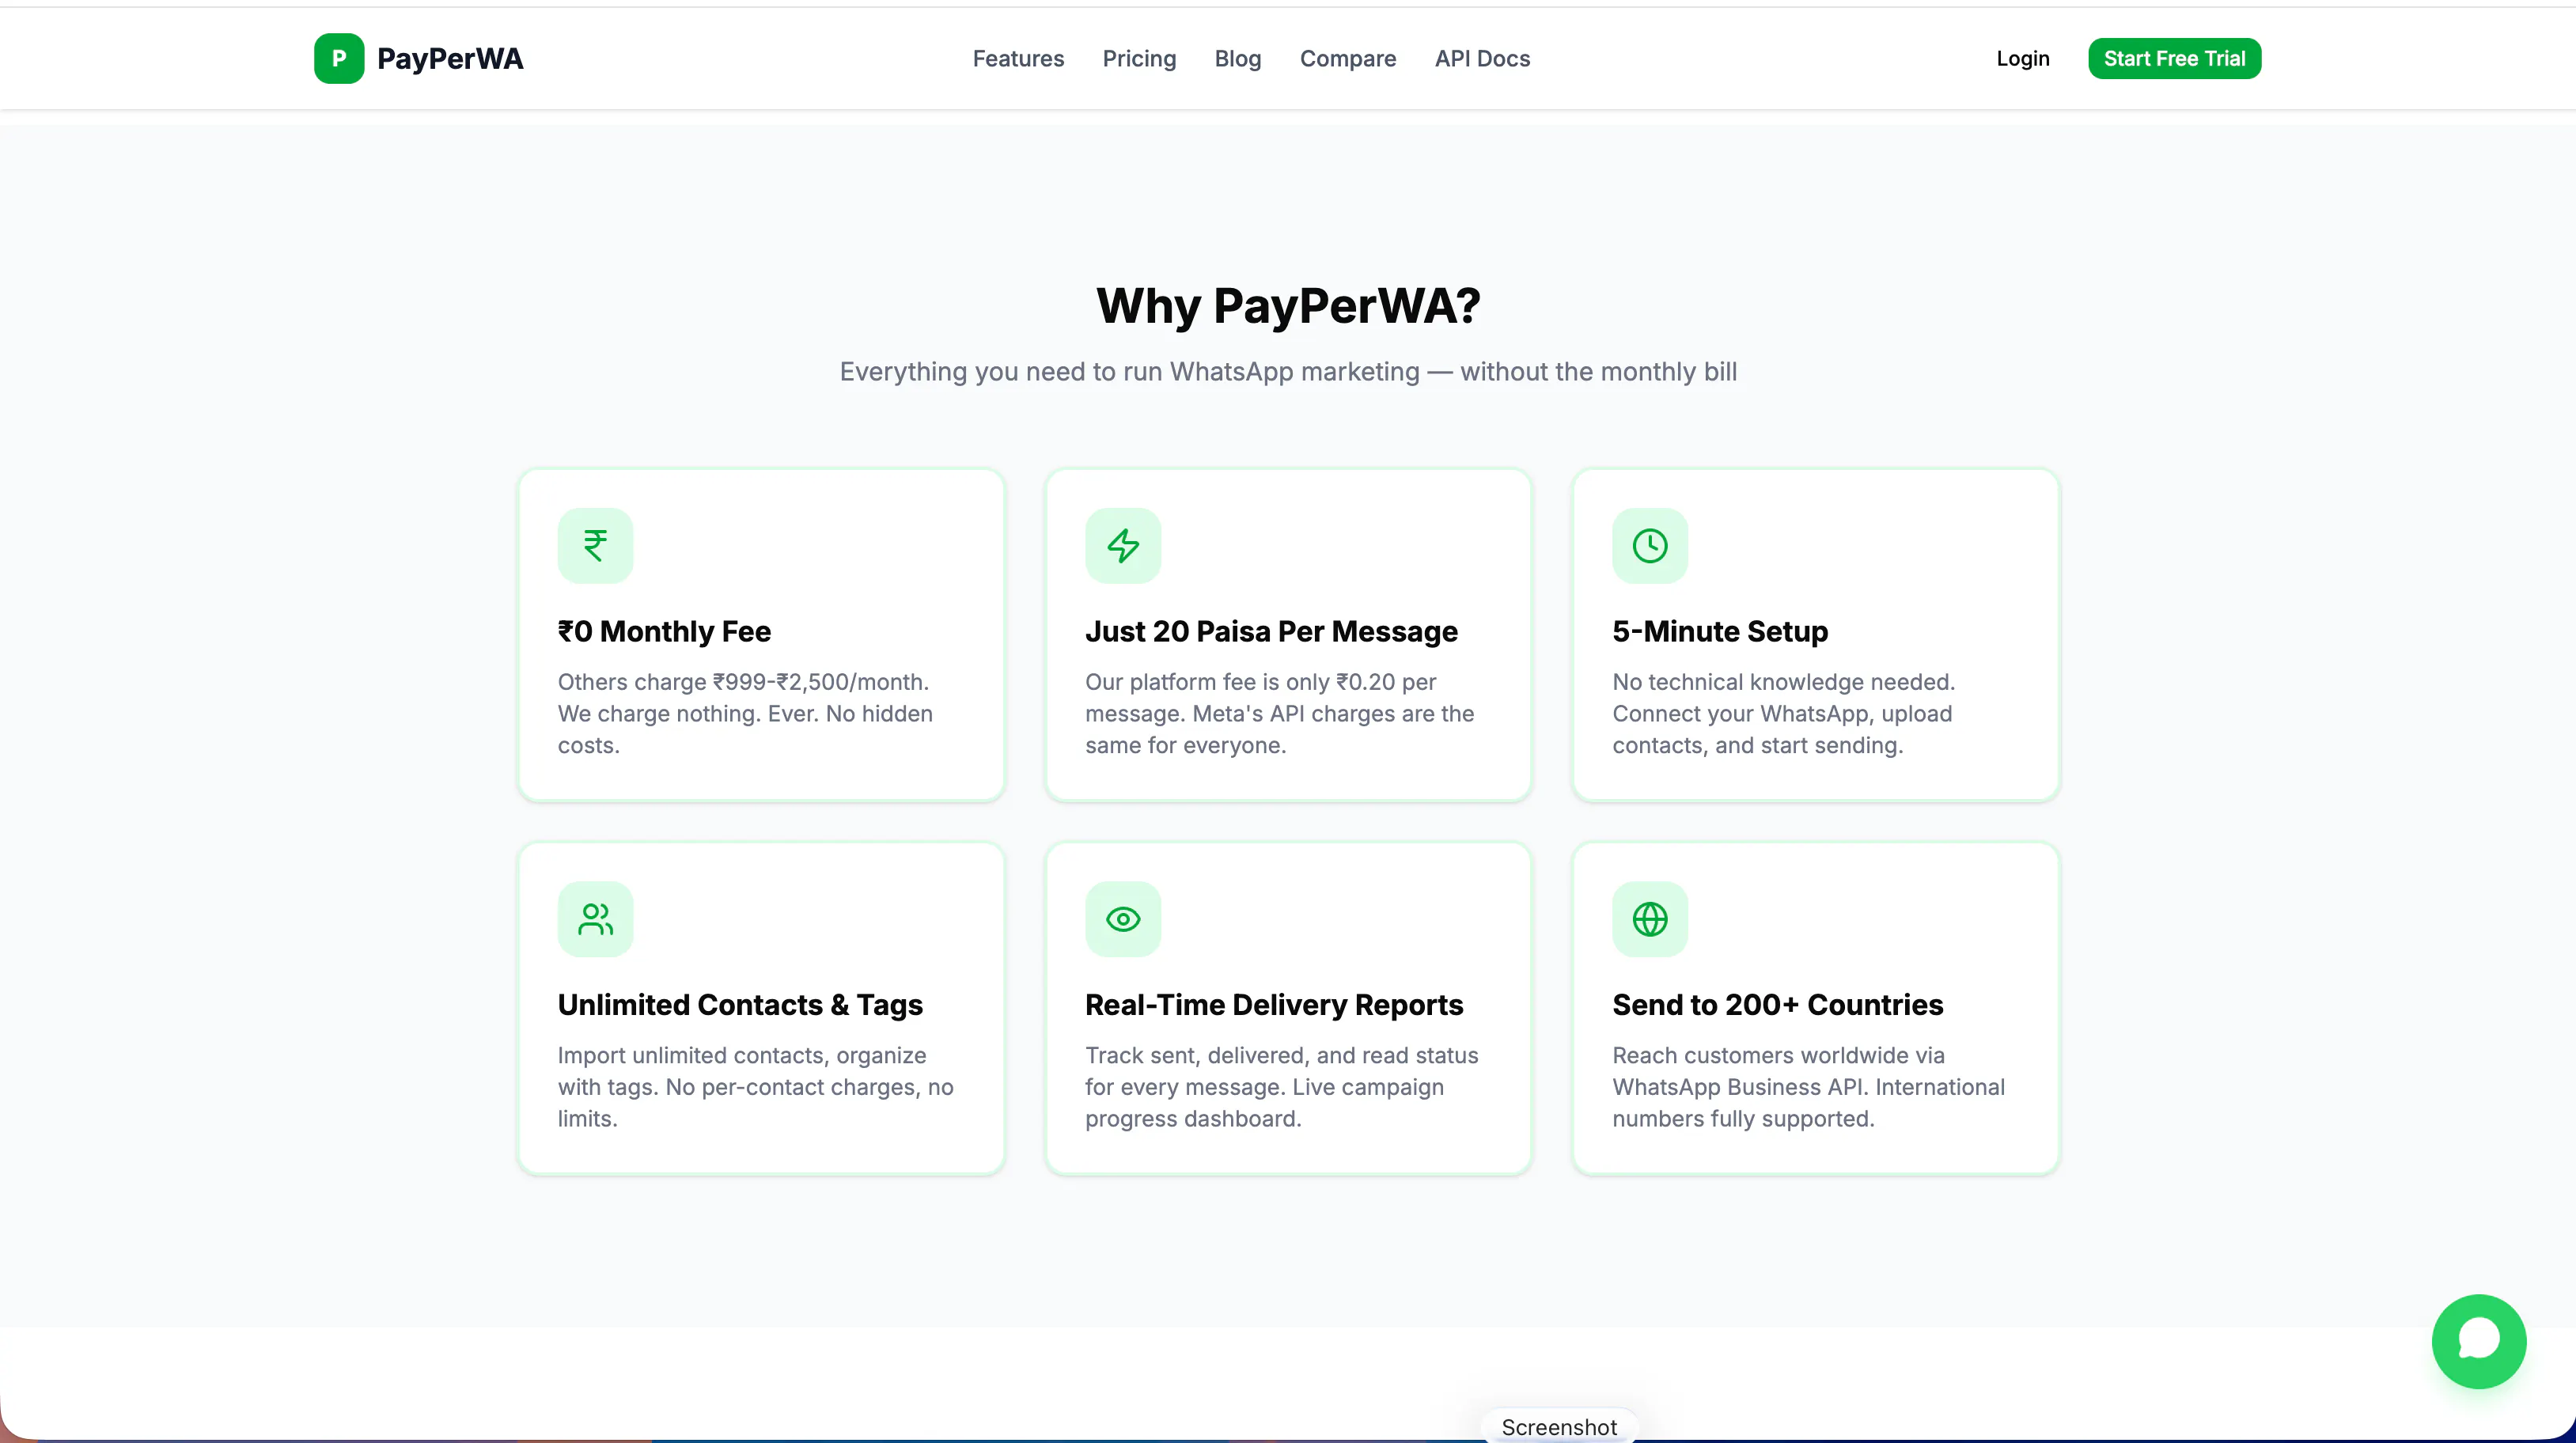Viewport: 2576px width, 1443px height.
Task: Open the green chat widget bubble
Action: click(x=2479, y=1341)
